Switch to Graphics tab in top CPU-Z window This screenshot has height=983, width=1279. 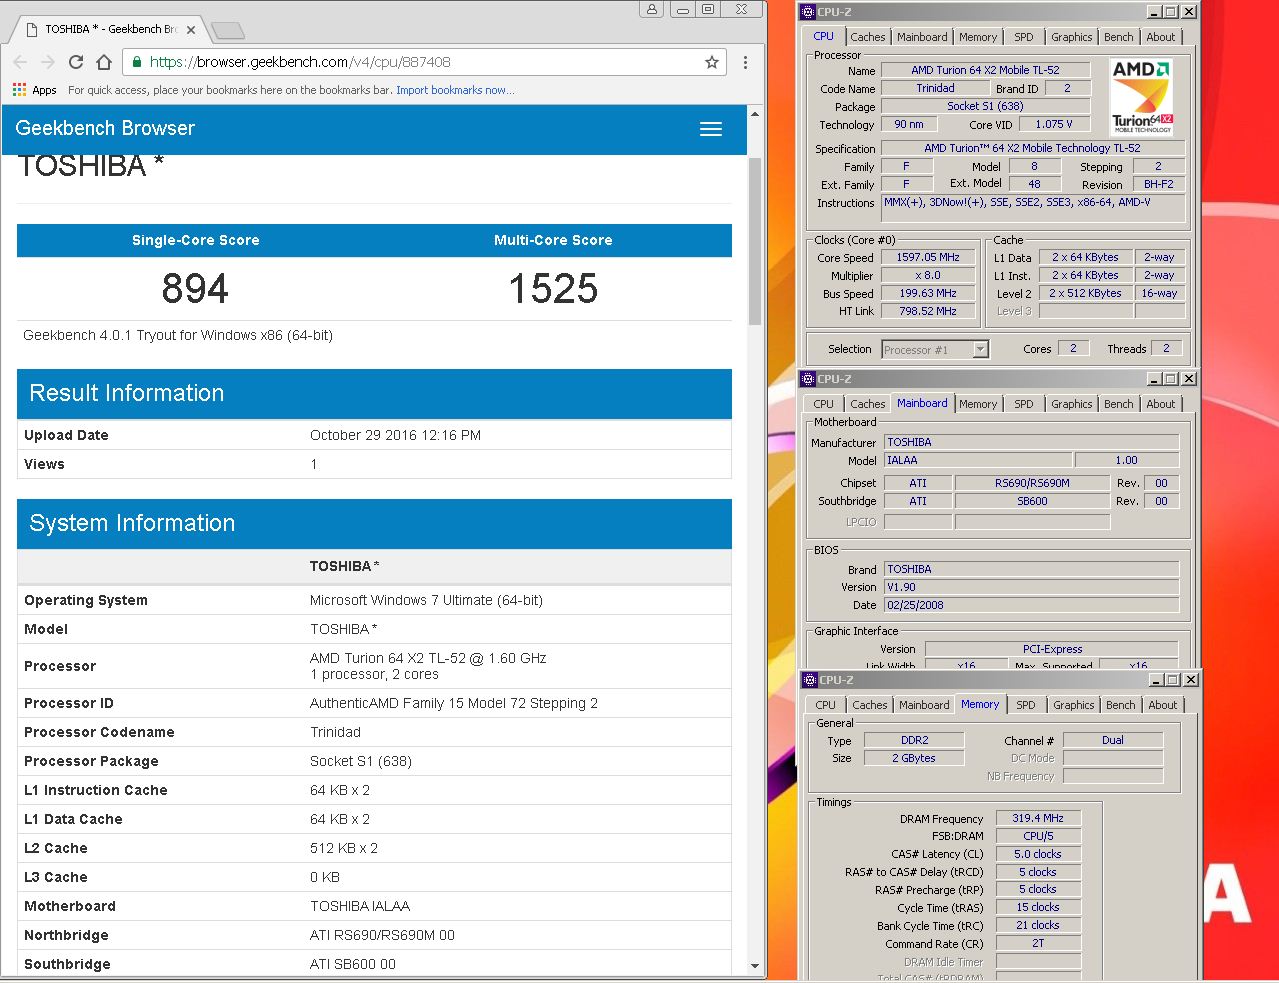tap(1072, 37)
